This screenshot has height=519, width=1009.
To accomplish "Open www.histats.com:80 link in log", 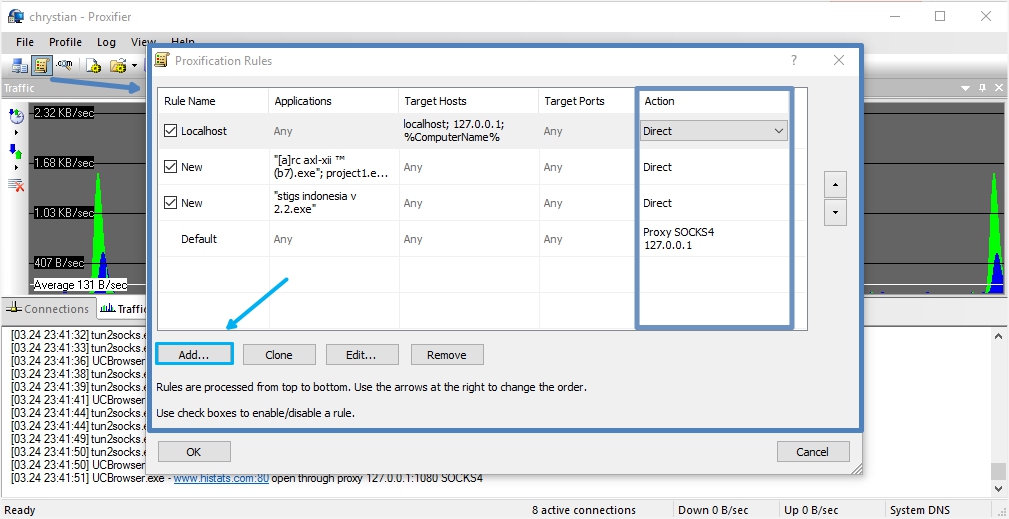I will [x=221, y=478].
